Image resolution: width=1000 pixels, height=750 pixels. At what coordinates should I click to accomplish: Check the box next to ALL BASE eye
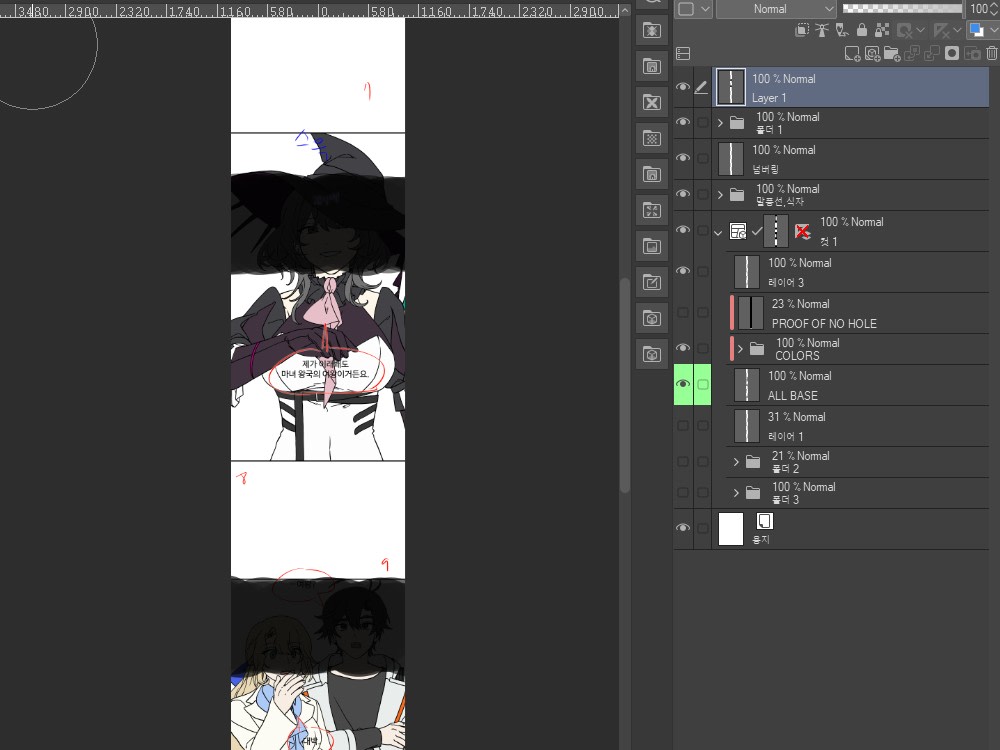[703, 384]
